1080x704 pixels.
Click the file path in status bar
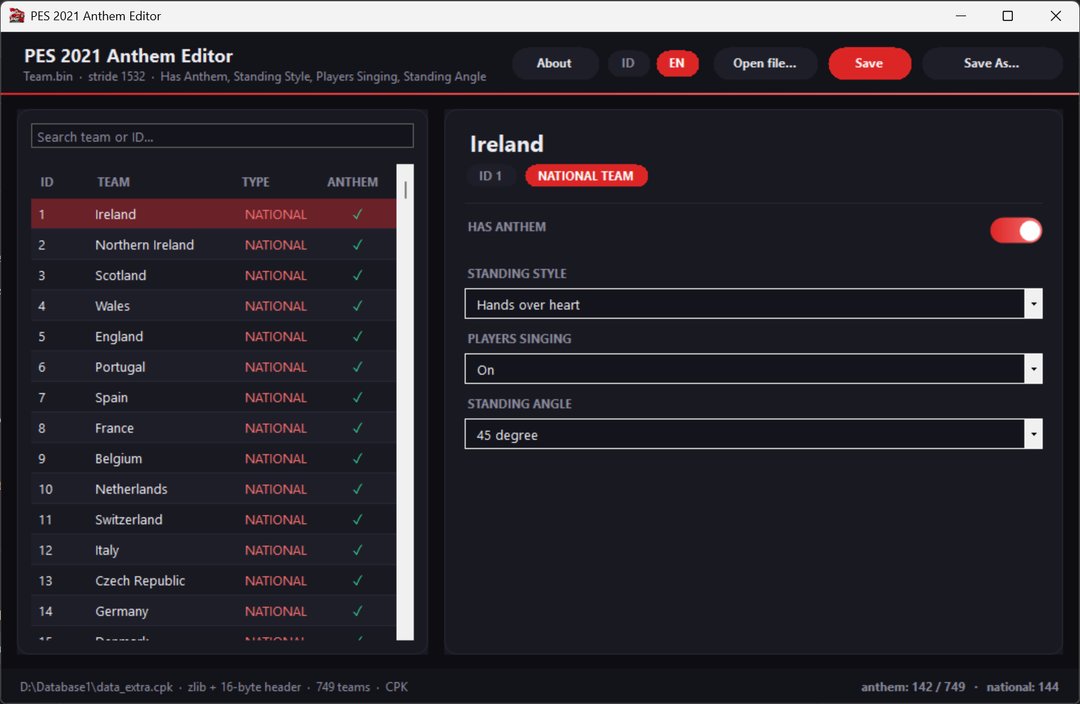point(96,687)
